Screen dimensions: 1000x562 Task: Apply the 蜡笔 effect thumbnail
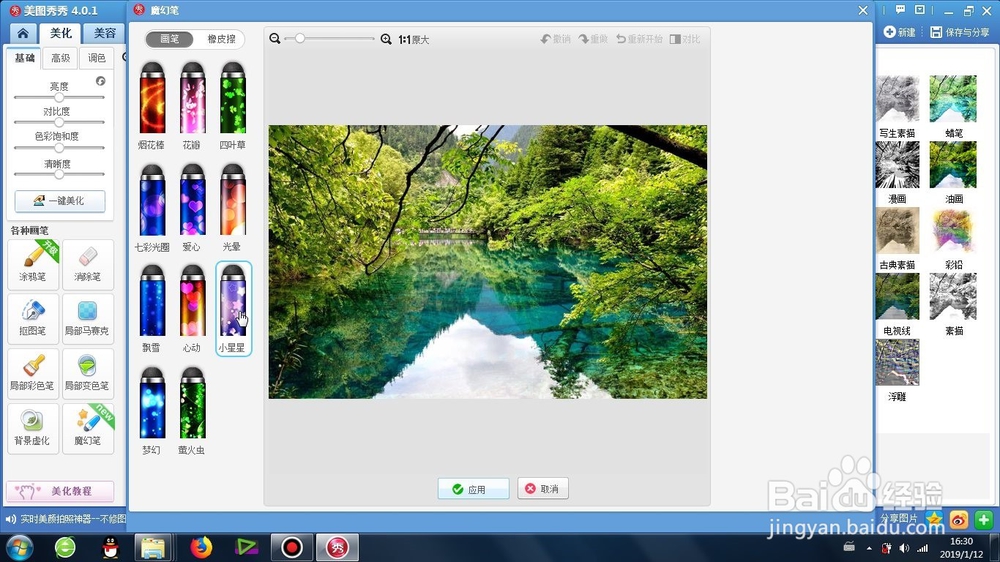point(953,99)
